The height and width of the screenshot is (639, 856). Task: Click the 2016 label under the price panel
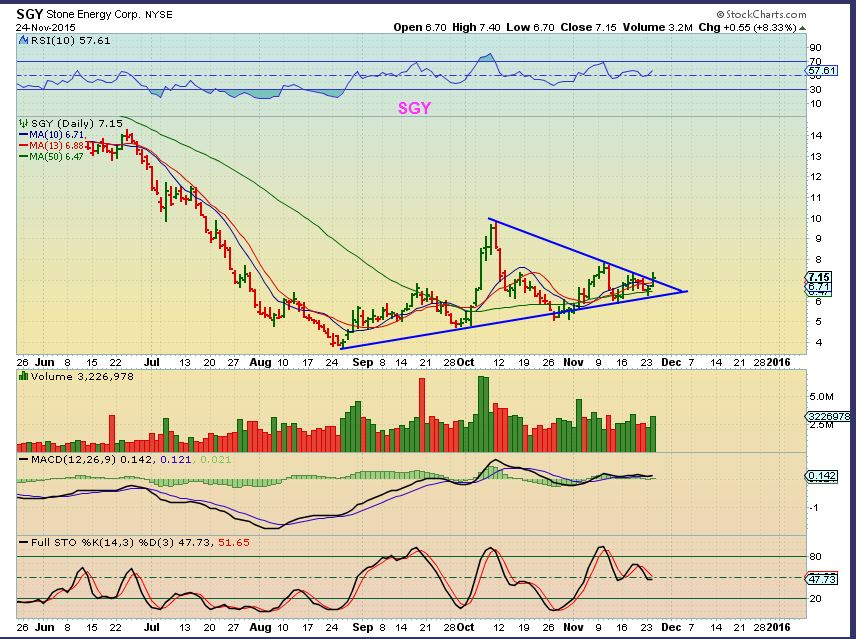pos(778,362)
